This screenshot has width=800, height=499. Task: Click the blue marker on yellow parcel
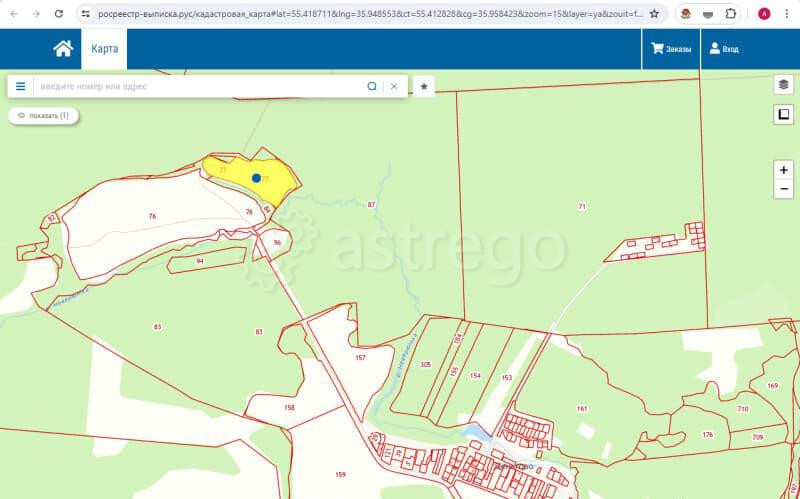click(x=257, y=178)
